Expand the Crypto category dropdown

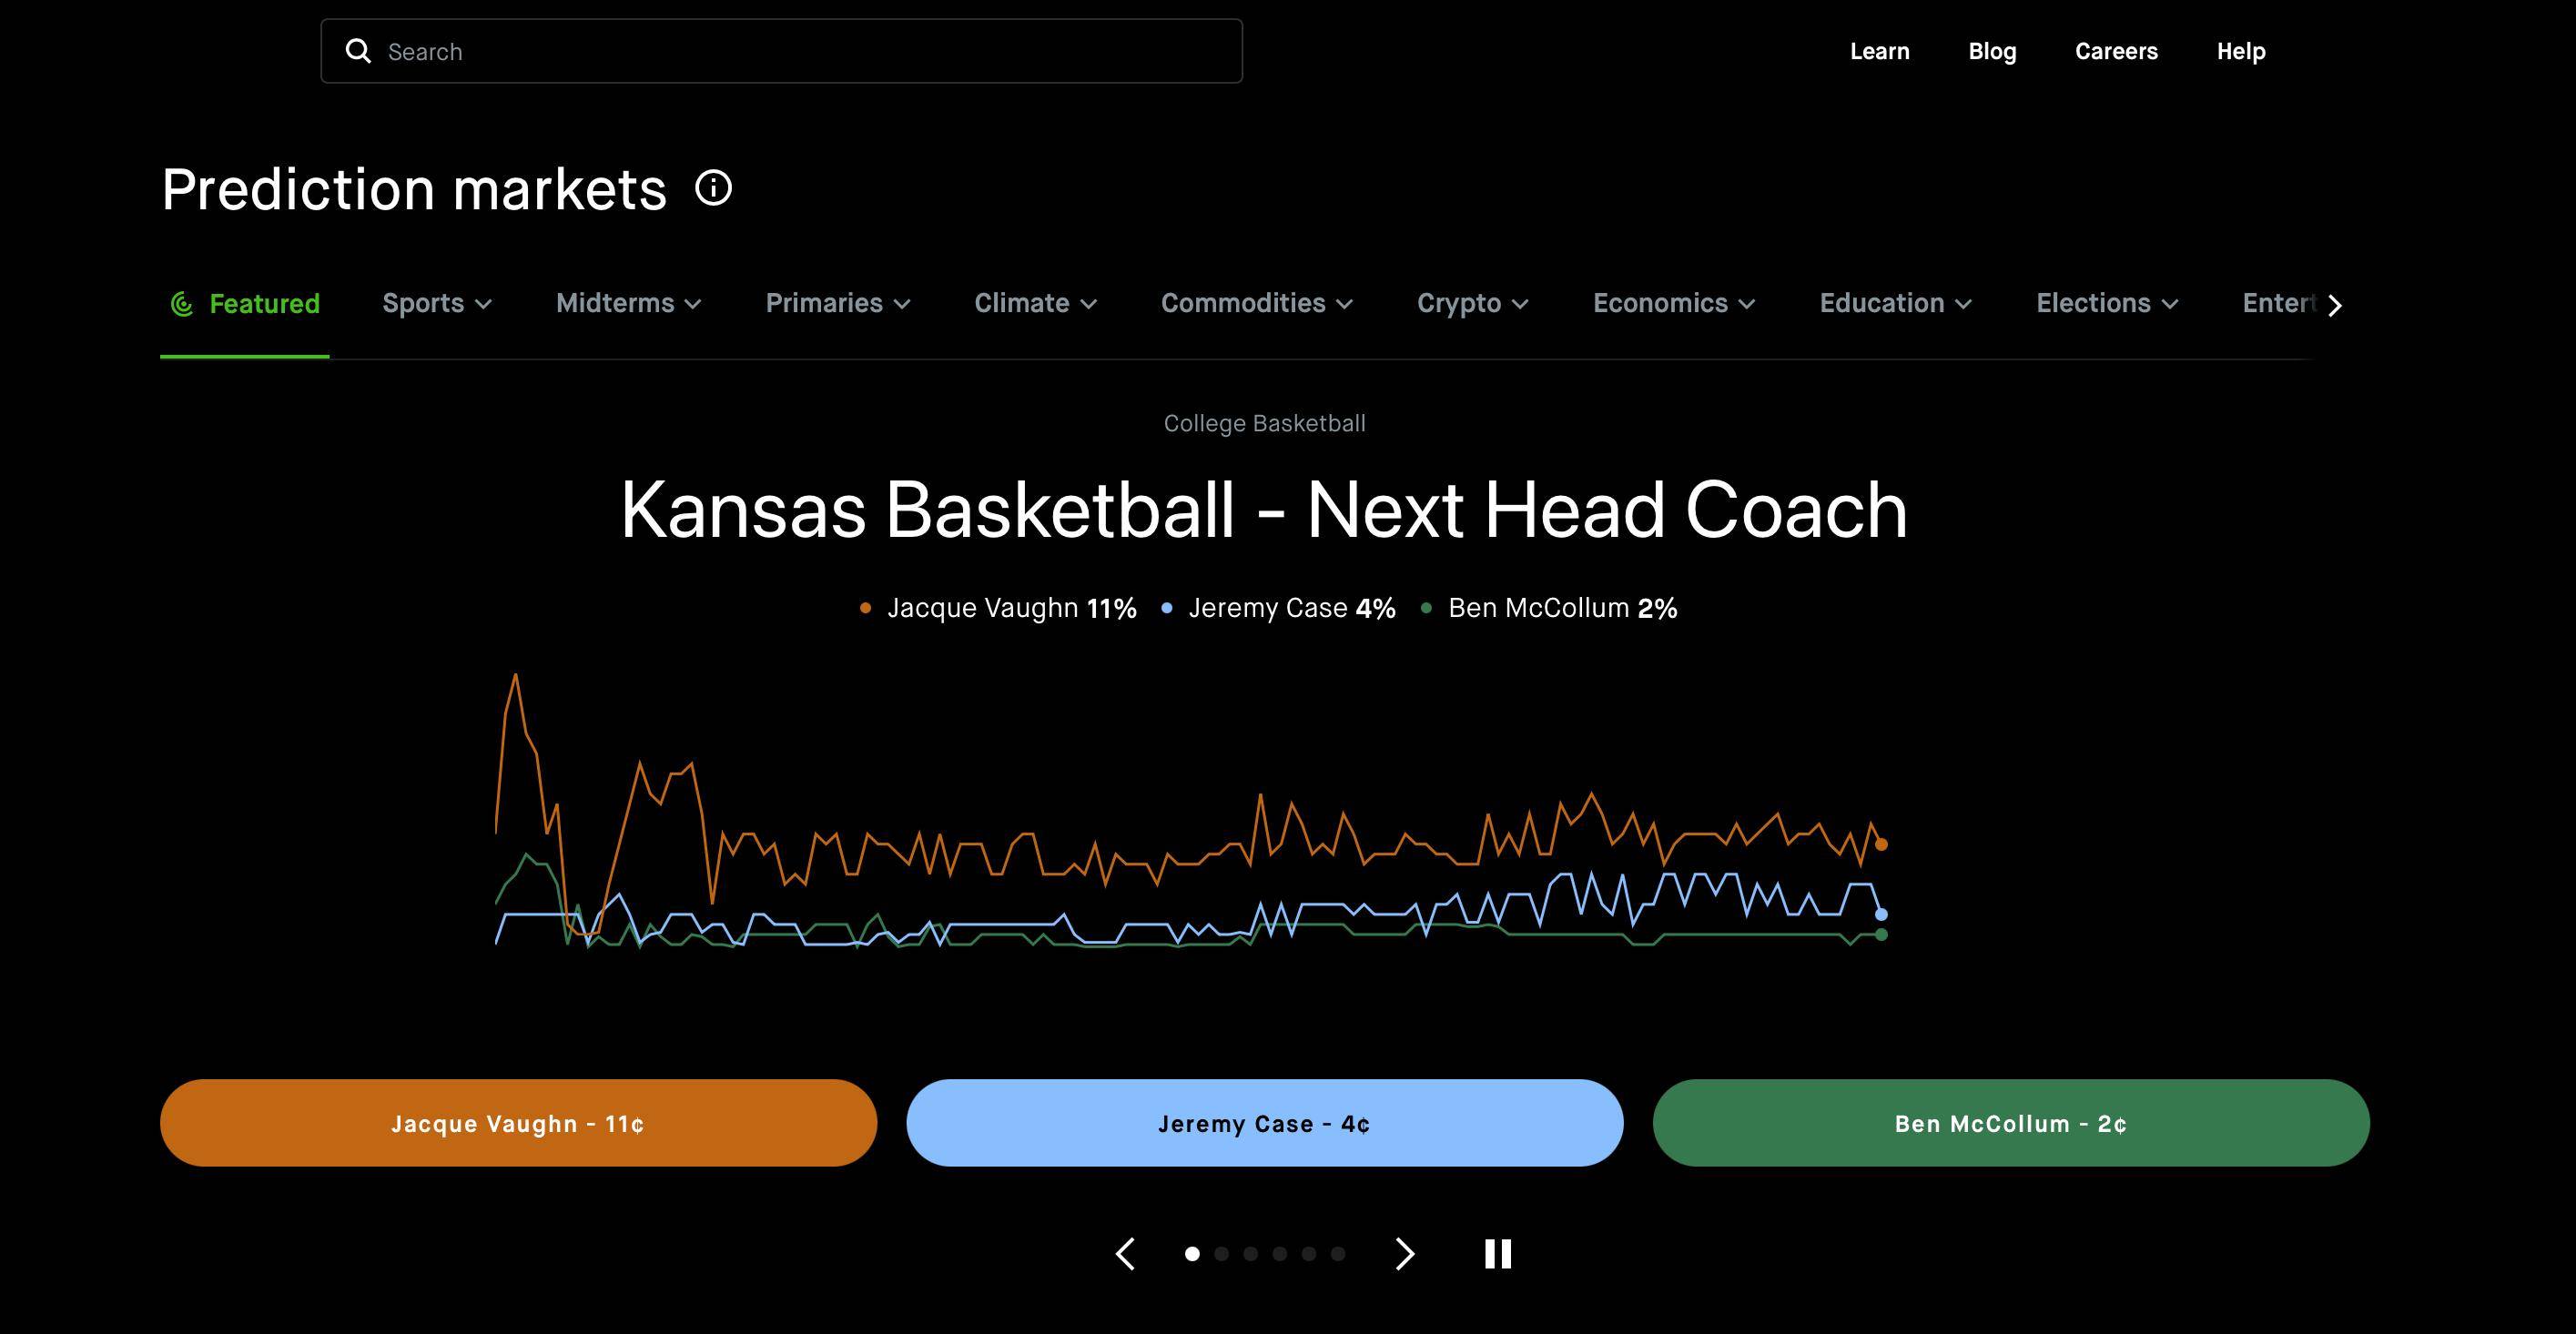coord(1473,303)
